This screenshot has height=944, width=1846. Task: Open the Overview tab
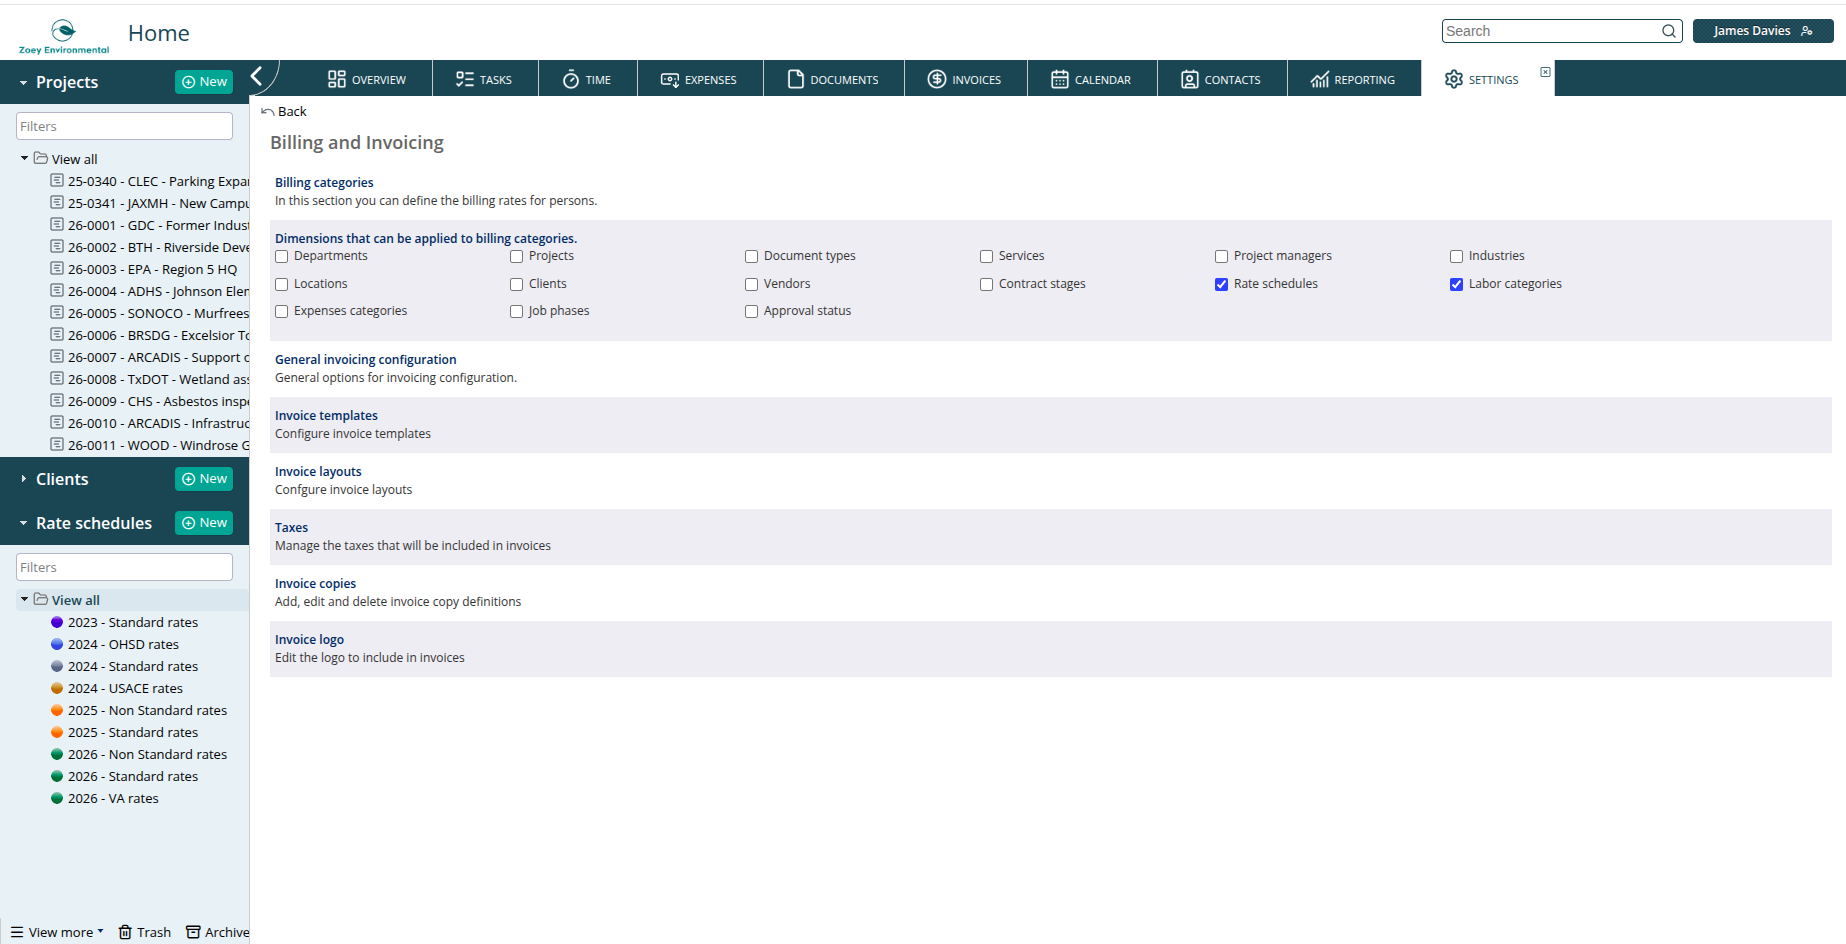click(x=367, y=79)
